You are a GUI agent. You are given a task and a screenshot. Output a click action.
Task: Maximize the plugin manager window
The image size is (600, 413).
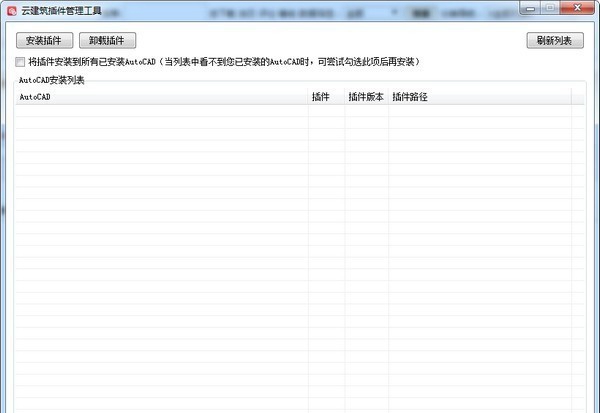point(550,8)
